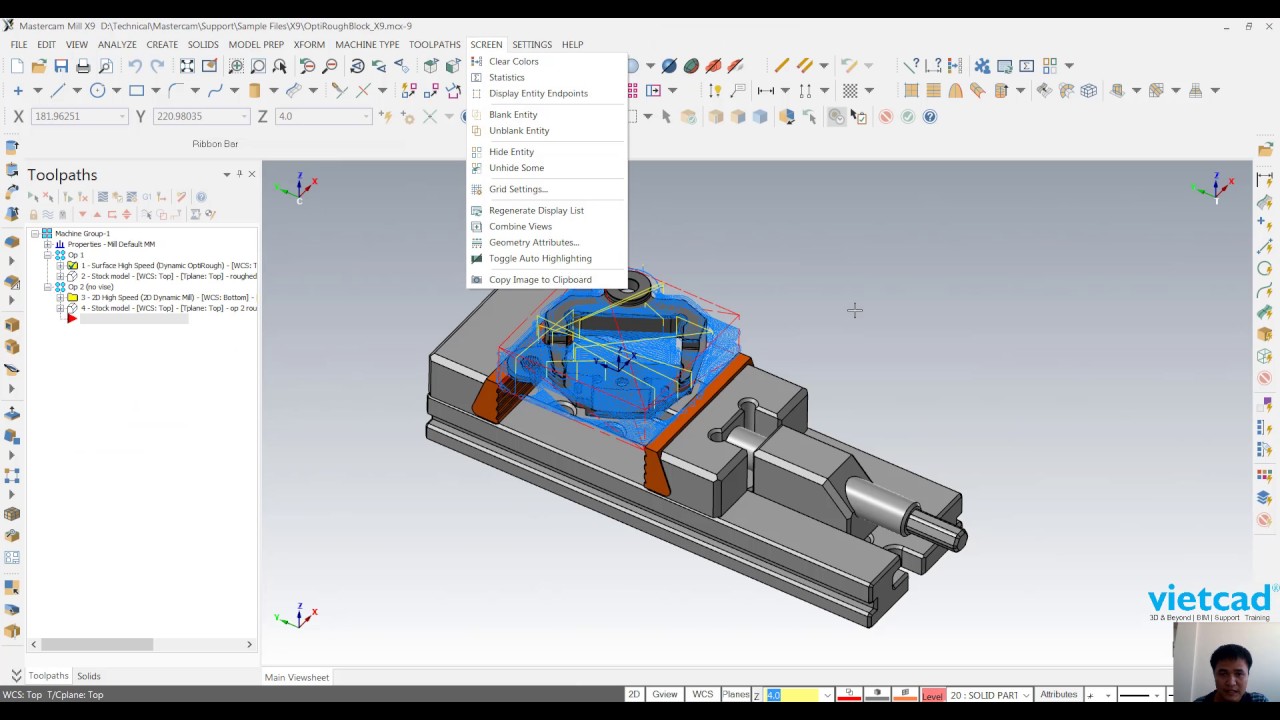Toggle folder icon of operation 3 2D High Speed
Image resolution: width=1280 pixels, height=720 pixels.
(x=72, y=297)
